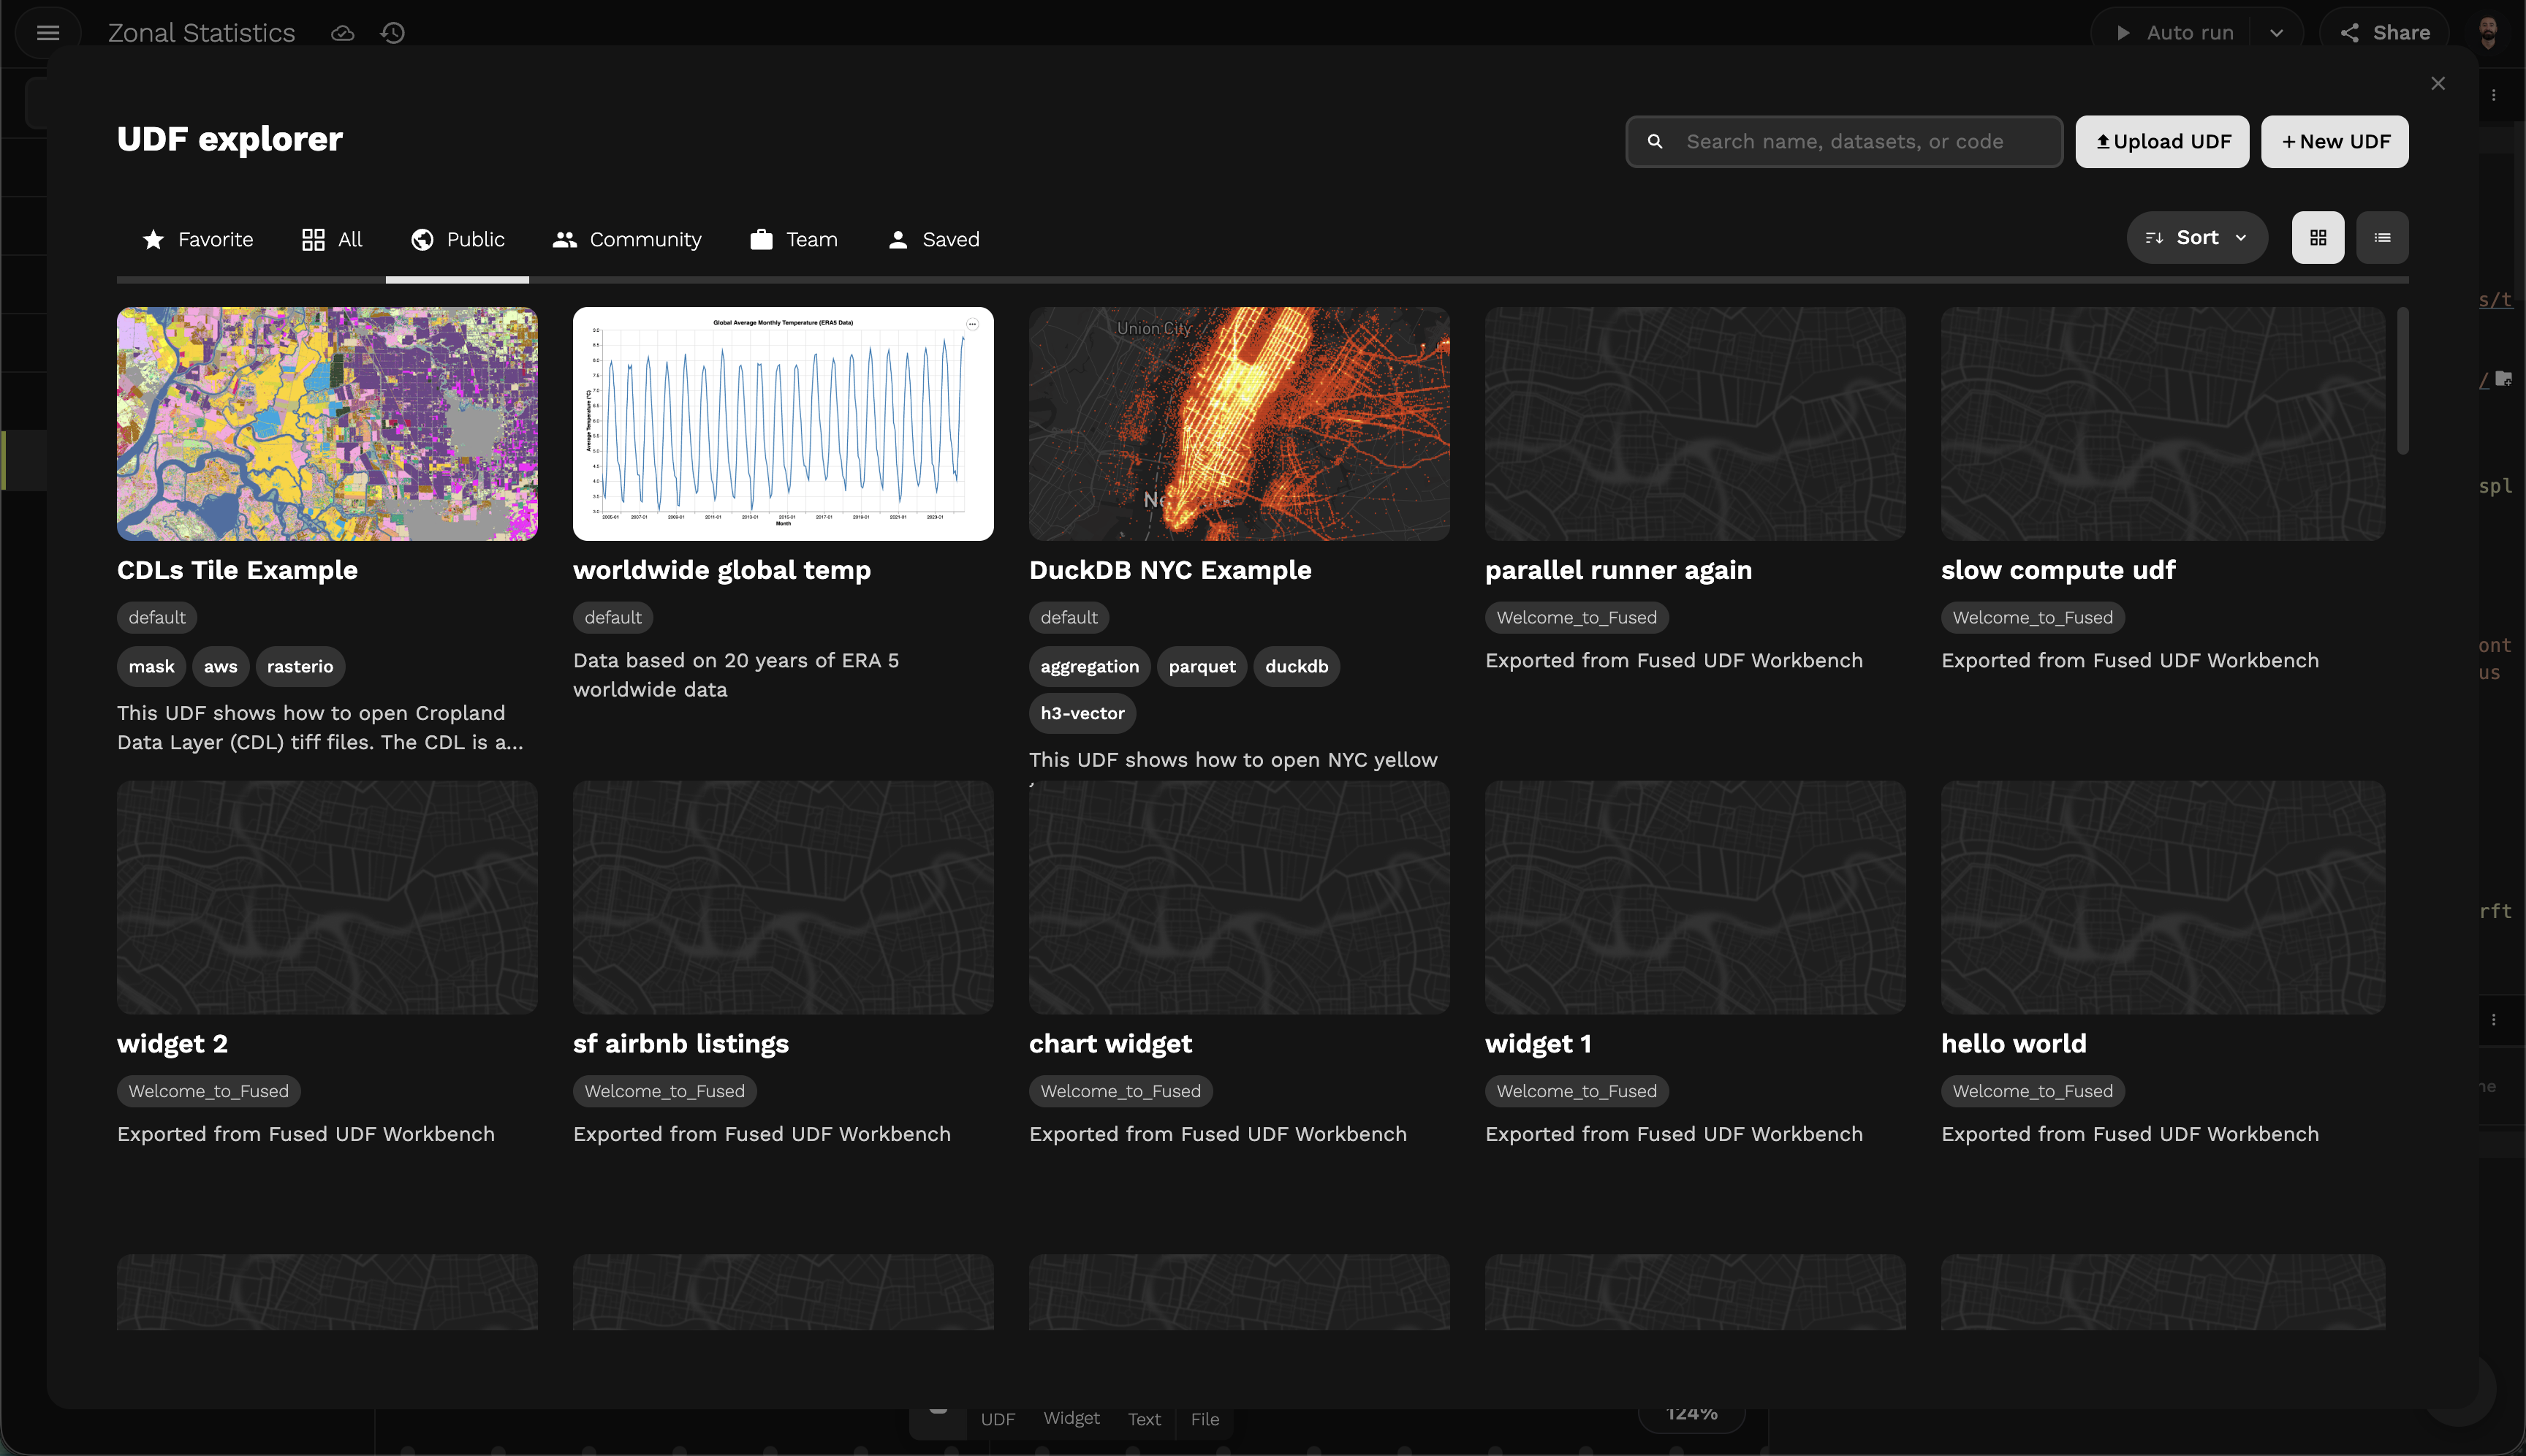Viewport: 2526px width, 1456px height.
Task: Click the Share button
Action: click(x=2385, y=33)
